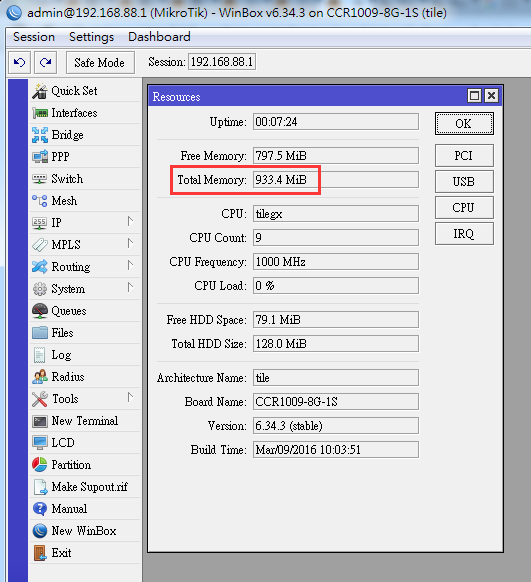Close the Resources window
This screenshot has height=582, width=531.
pos(491,96)
